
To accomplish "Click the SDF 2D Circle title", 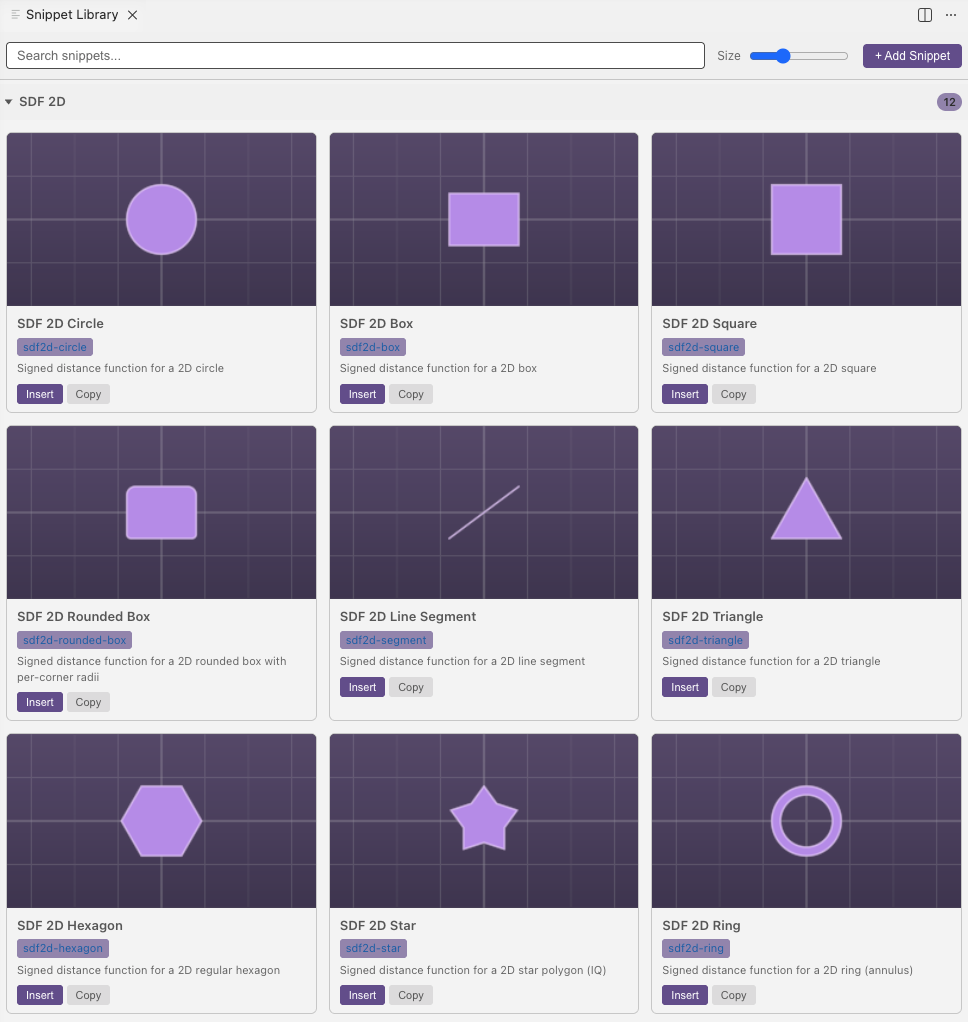I will pyautogui.click(x=60, y=323).
